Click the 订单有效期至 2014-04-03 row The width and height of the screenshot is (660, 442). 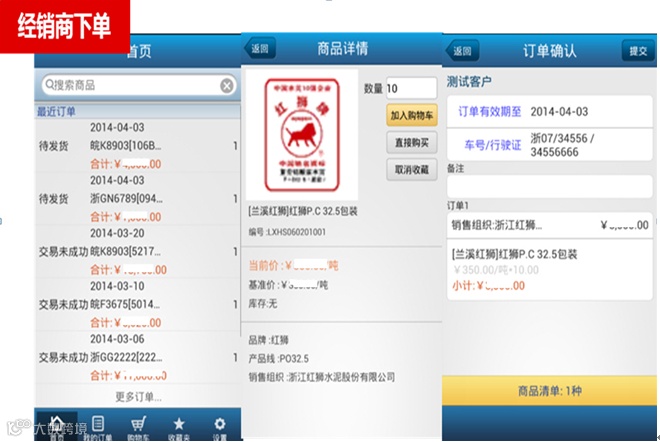(x=549, y=112)
